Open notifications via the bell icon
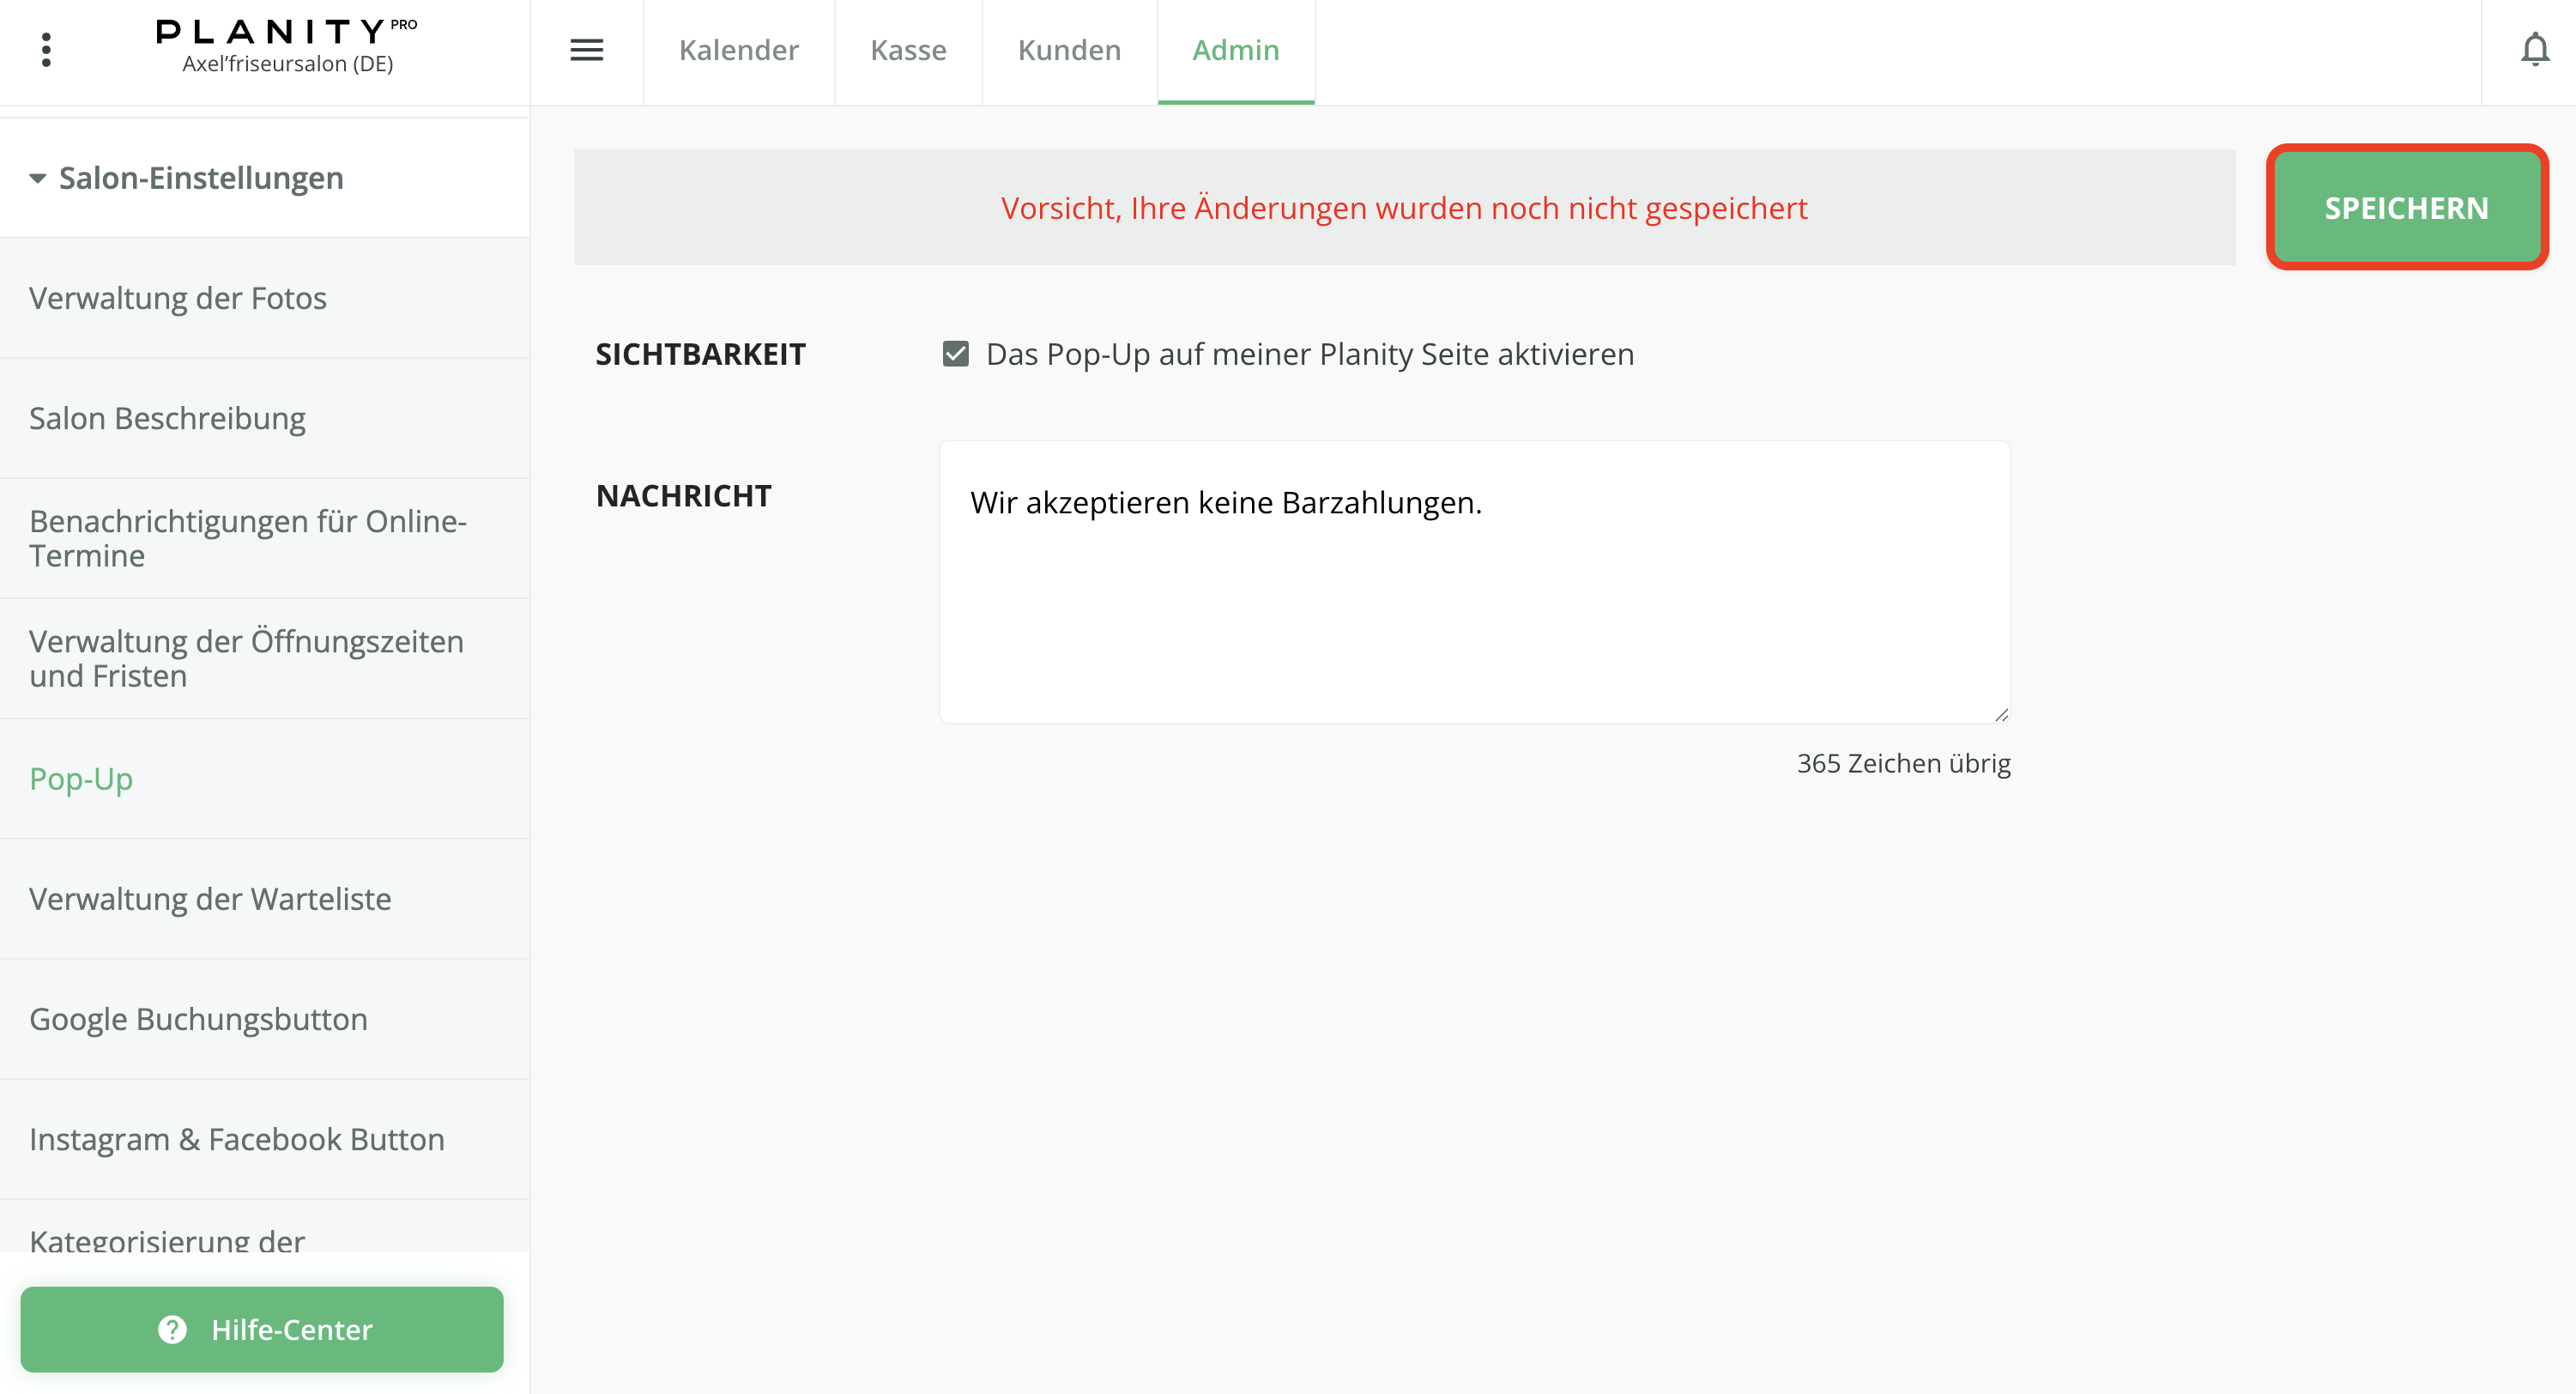This screenshot has height=1394, width=2576. 2537,48
